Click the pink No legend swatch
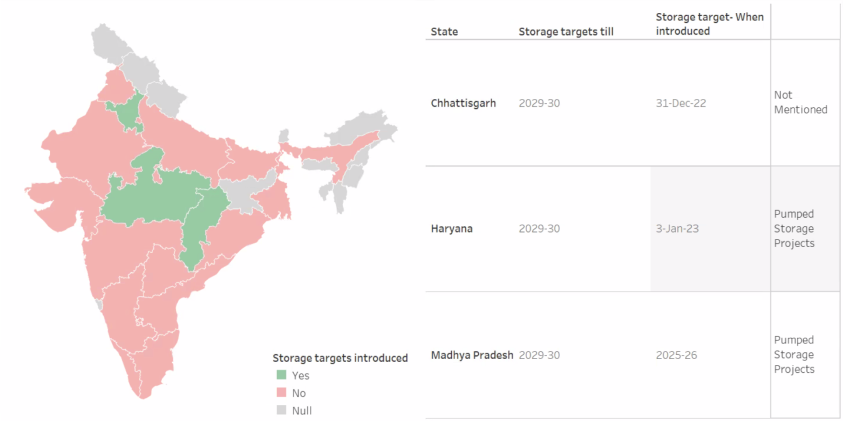The width and height of the screenshot is (844, 421). click(281, 392)
